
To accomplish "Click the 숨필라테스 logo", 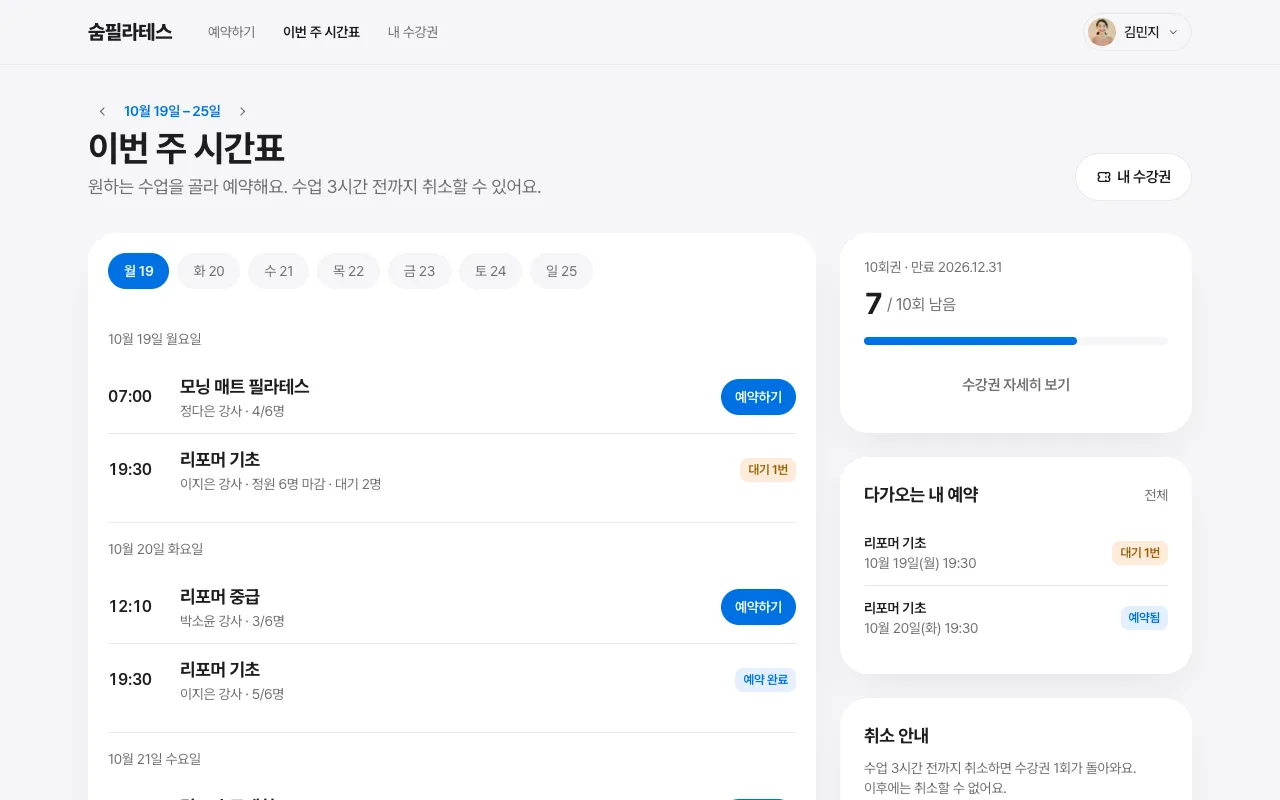I will 130,32.
